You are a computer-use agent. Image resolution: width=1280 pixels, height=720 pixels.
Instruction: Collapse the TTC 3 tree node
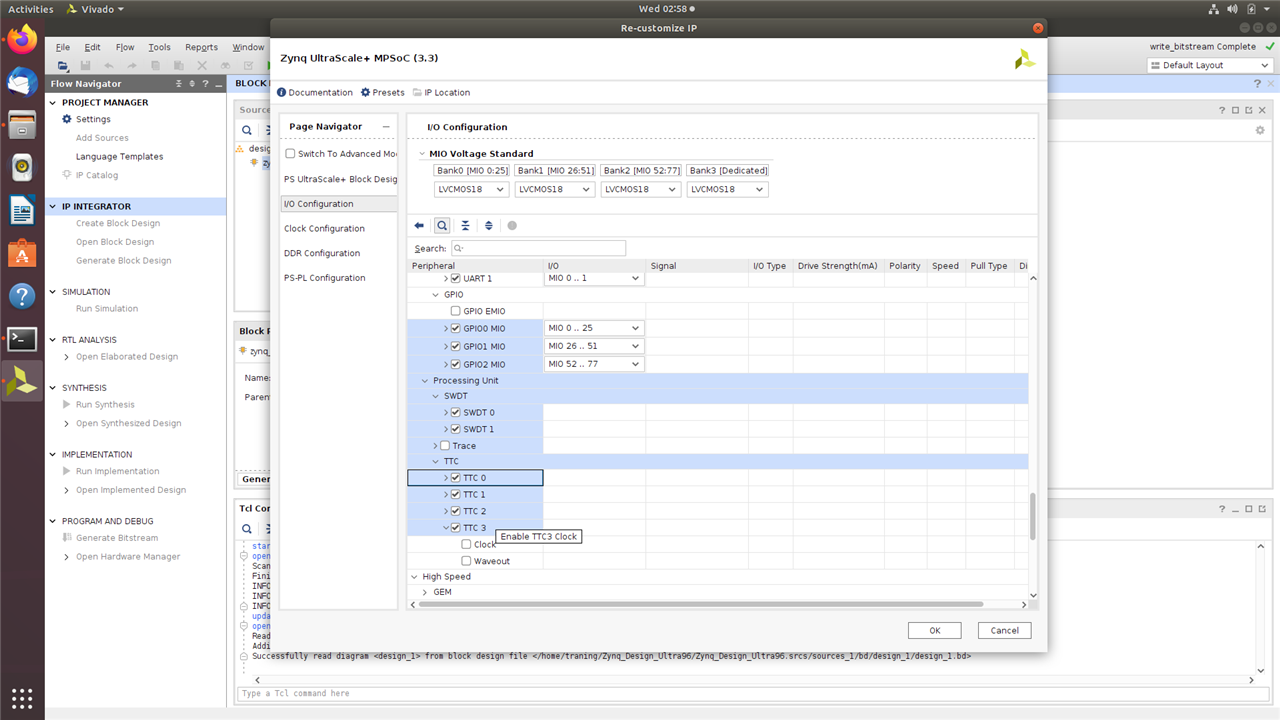pyautogui.click(x=446, y=528)
